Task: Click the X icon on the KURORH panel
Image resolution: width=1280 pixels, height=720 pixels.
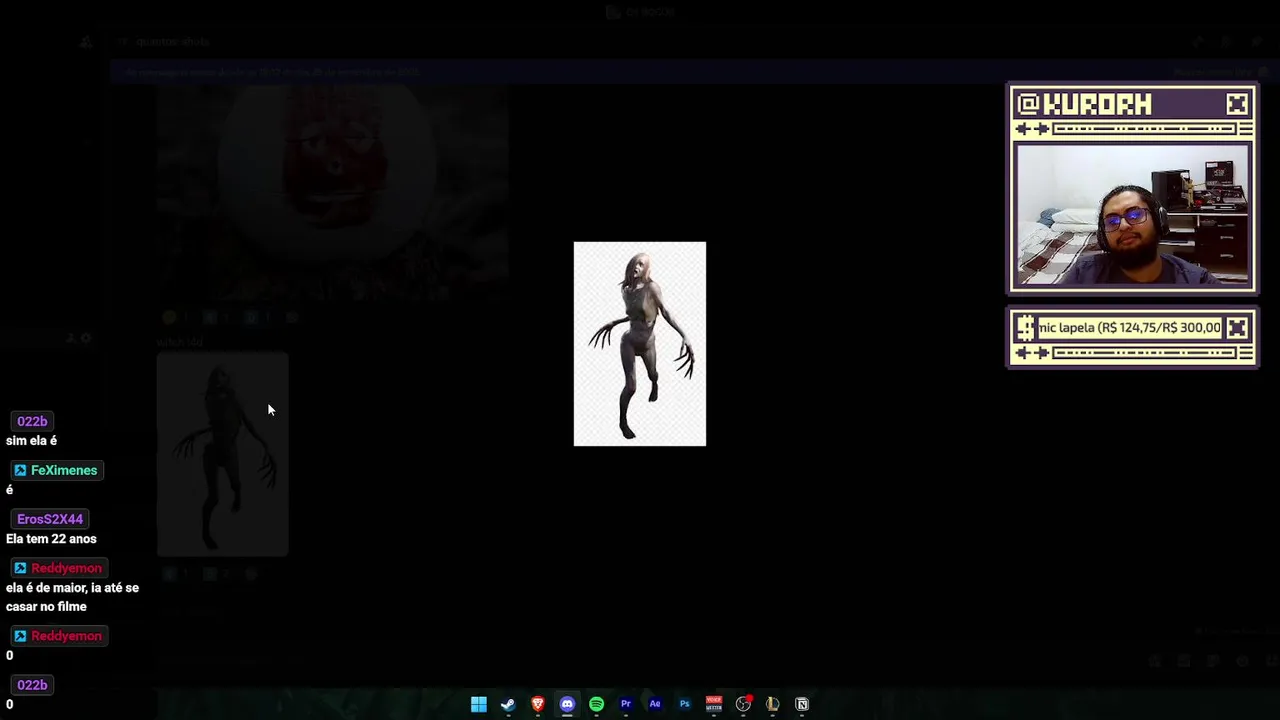Action: [1237, 104]
